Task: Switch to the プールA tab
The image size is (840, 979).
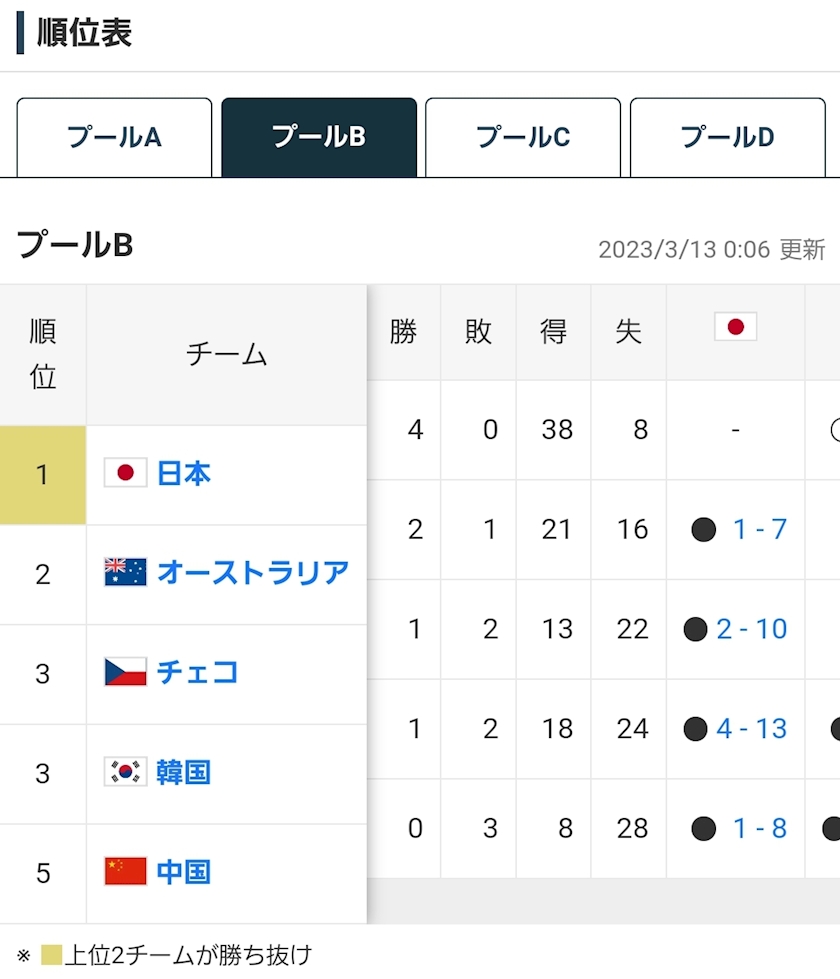Action: (x=114, y=137)
